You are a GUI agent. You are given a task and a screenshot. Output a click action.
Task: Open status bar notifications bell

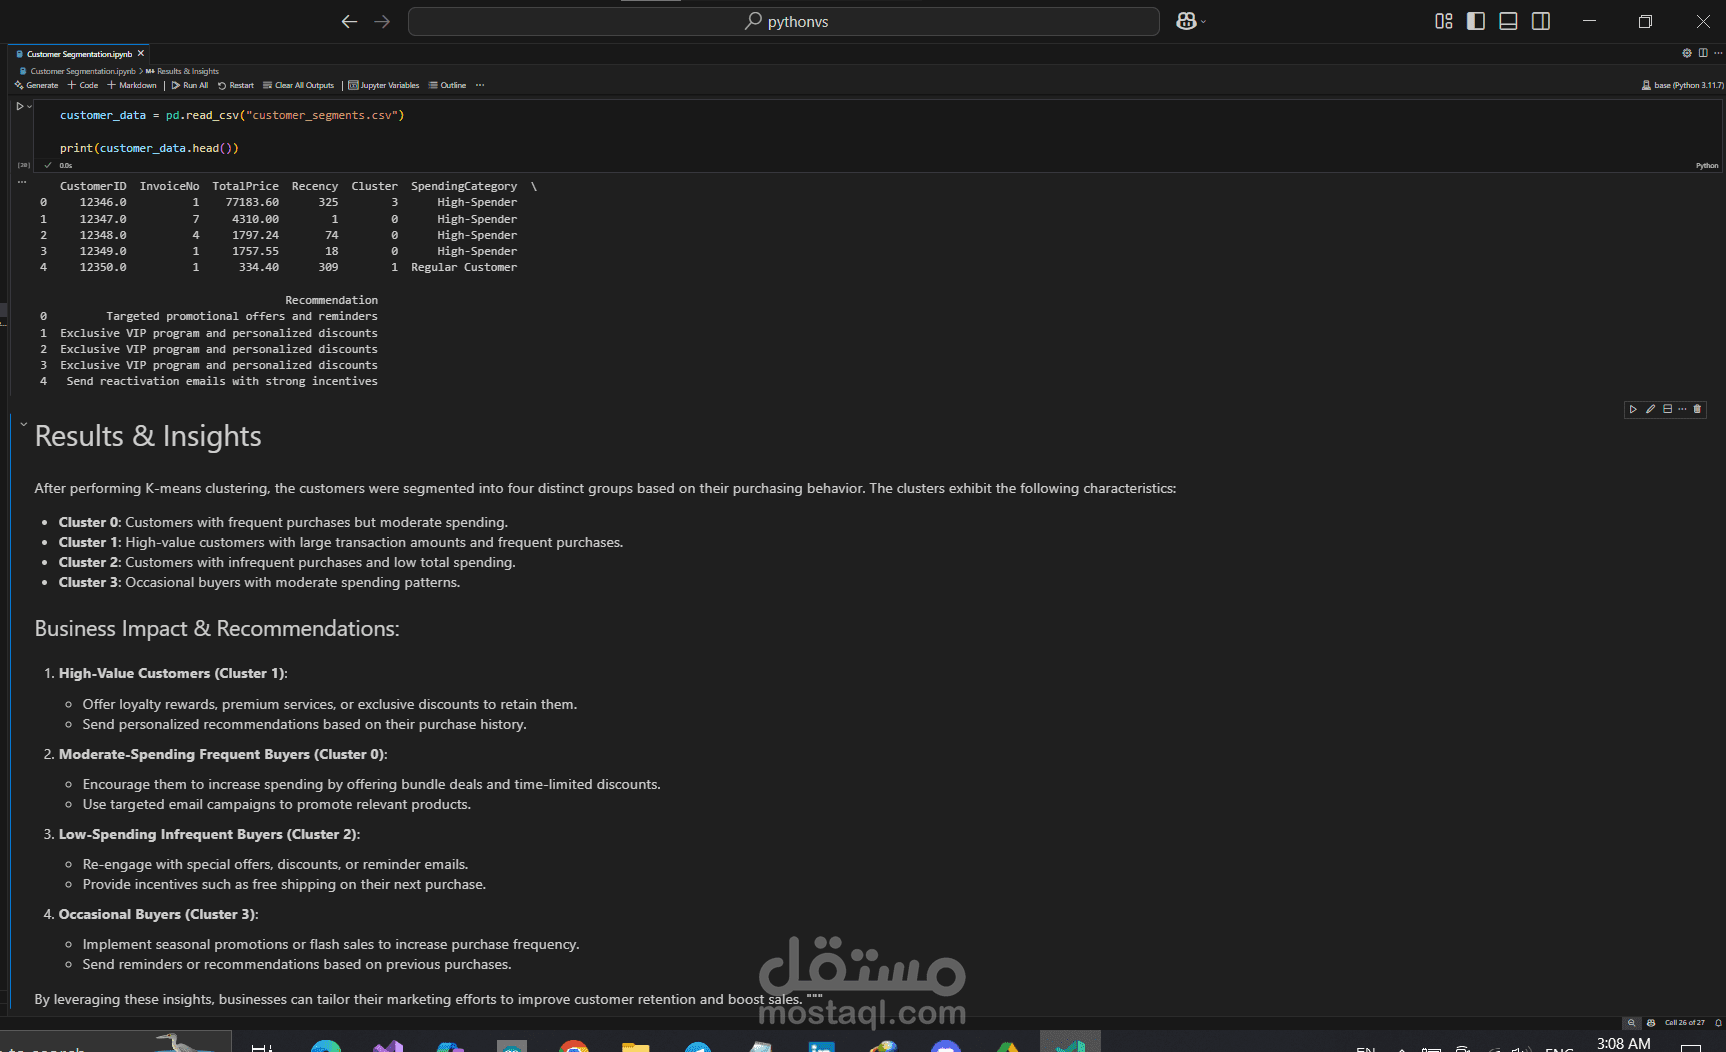pyautogui.click(x=1718, y=1023)
